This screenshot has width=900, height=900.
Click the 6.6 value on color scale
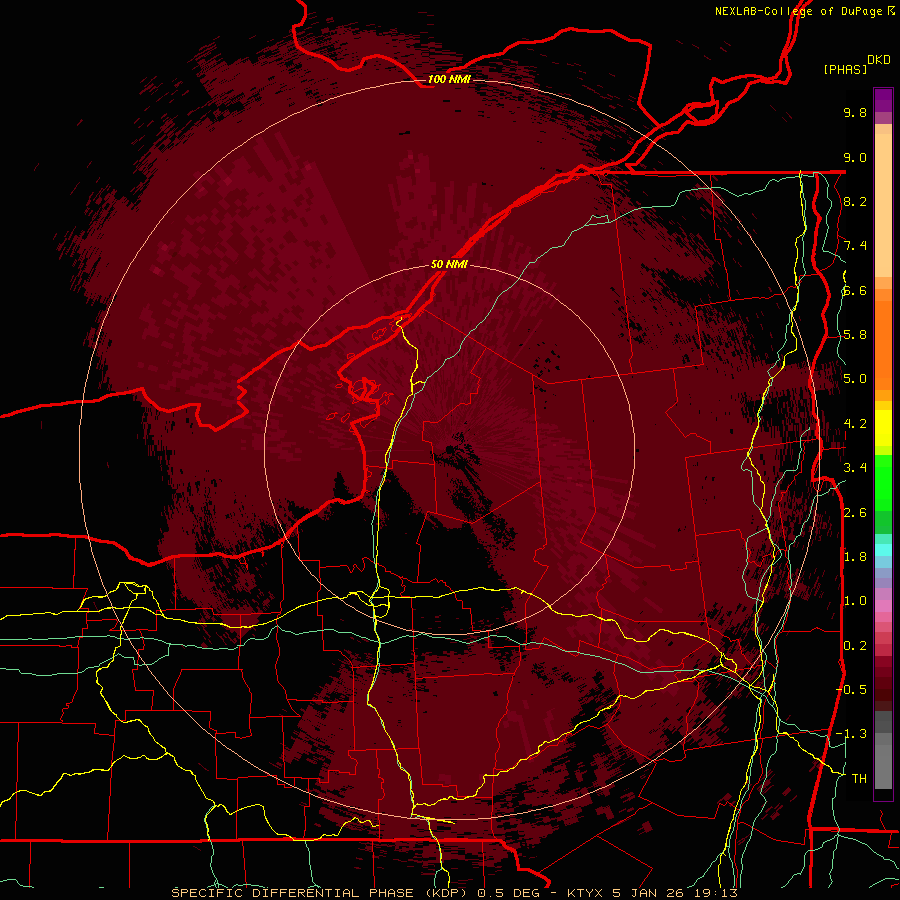point(855,290)
